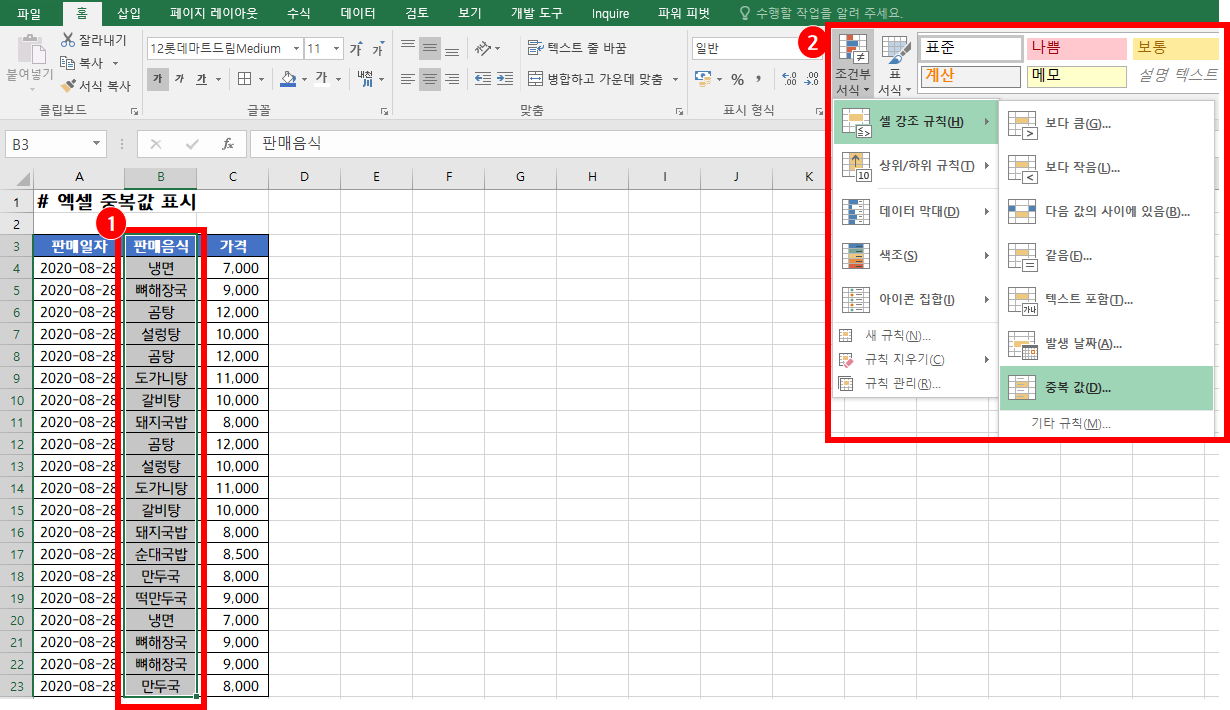The height and width of the screenshot is (710, 1230).
Task: Toggle Align Left
Action: click(407, 79)
